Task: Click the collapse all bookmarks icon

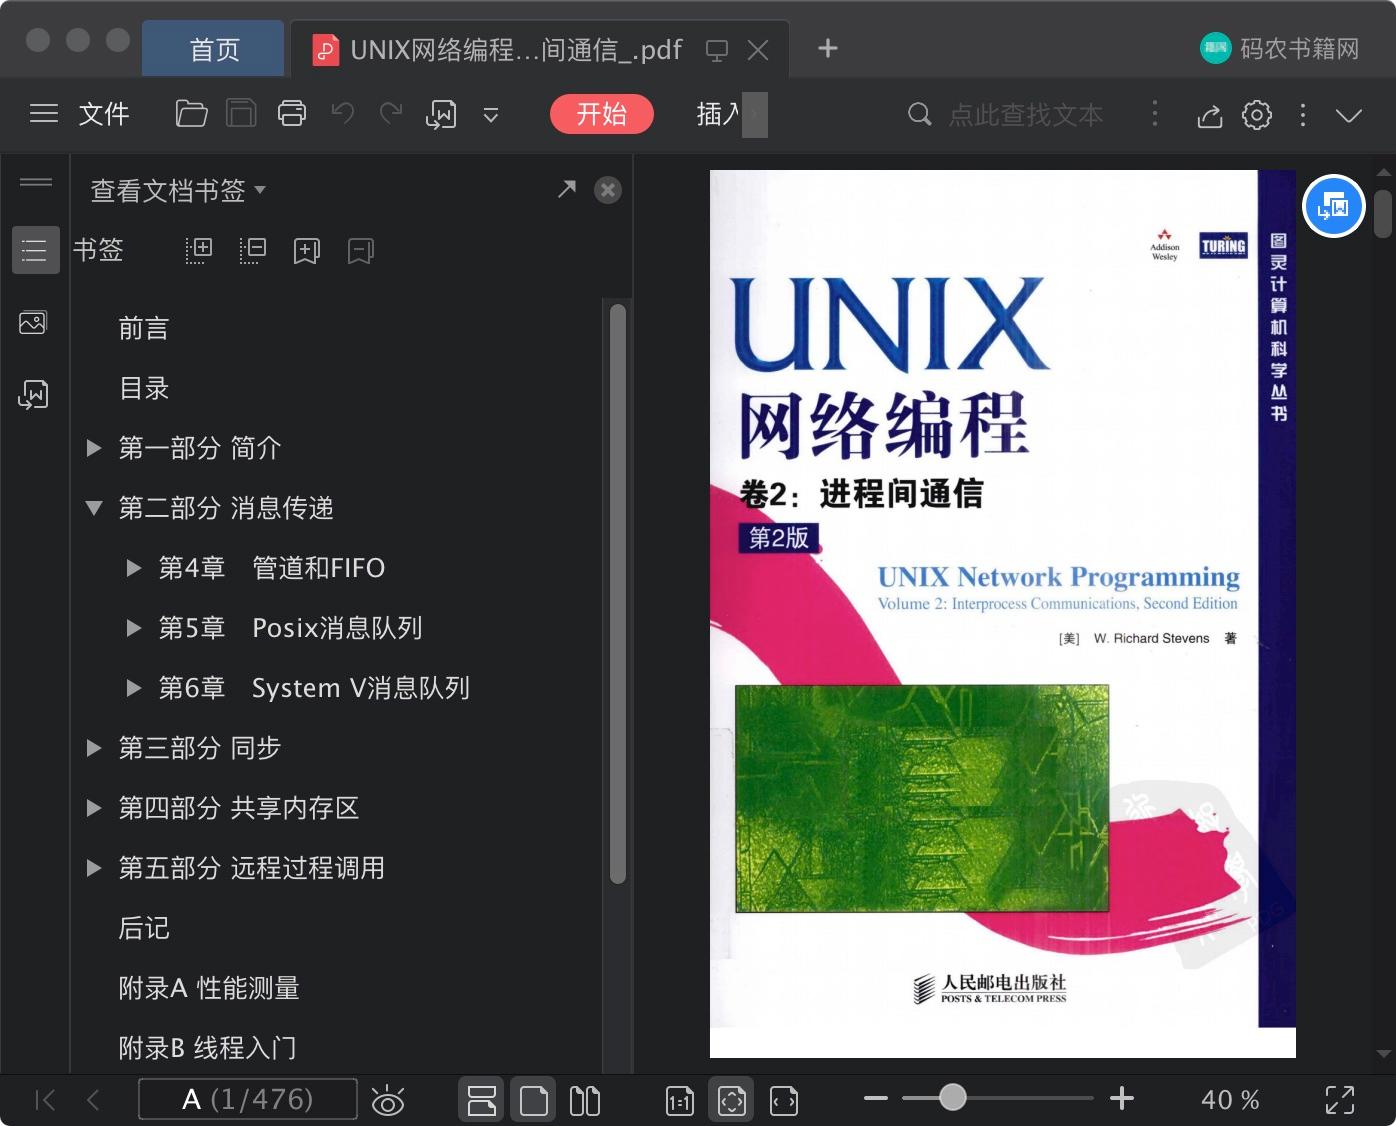Action: 253,250
